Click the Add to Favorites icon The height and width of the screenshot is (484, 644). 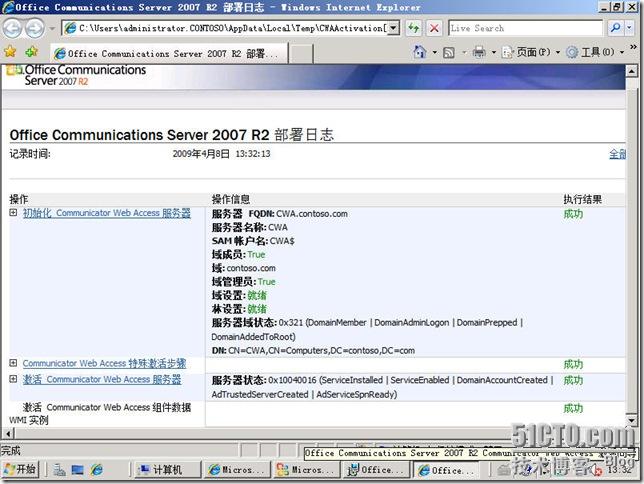point(32,52)
